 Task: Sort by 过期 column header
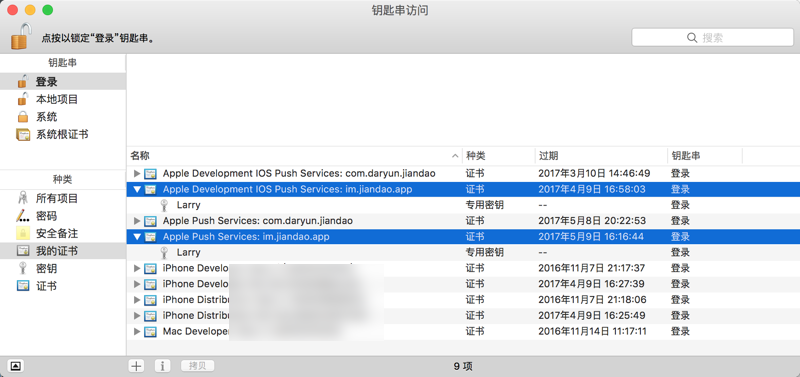[x=601, y=156]
